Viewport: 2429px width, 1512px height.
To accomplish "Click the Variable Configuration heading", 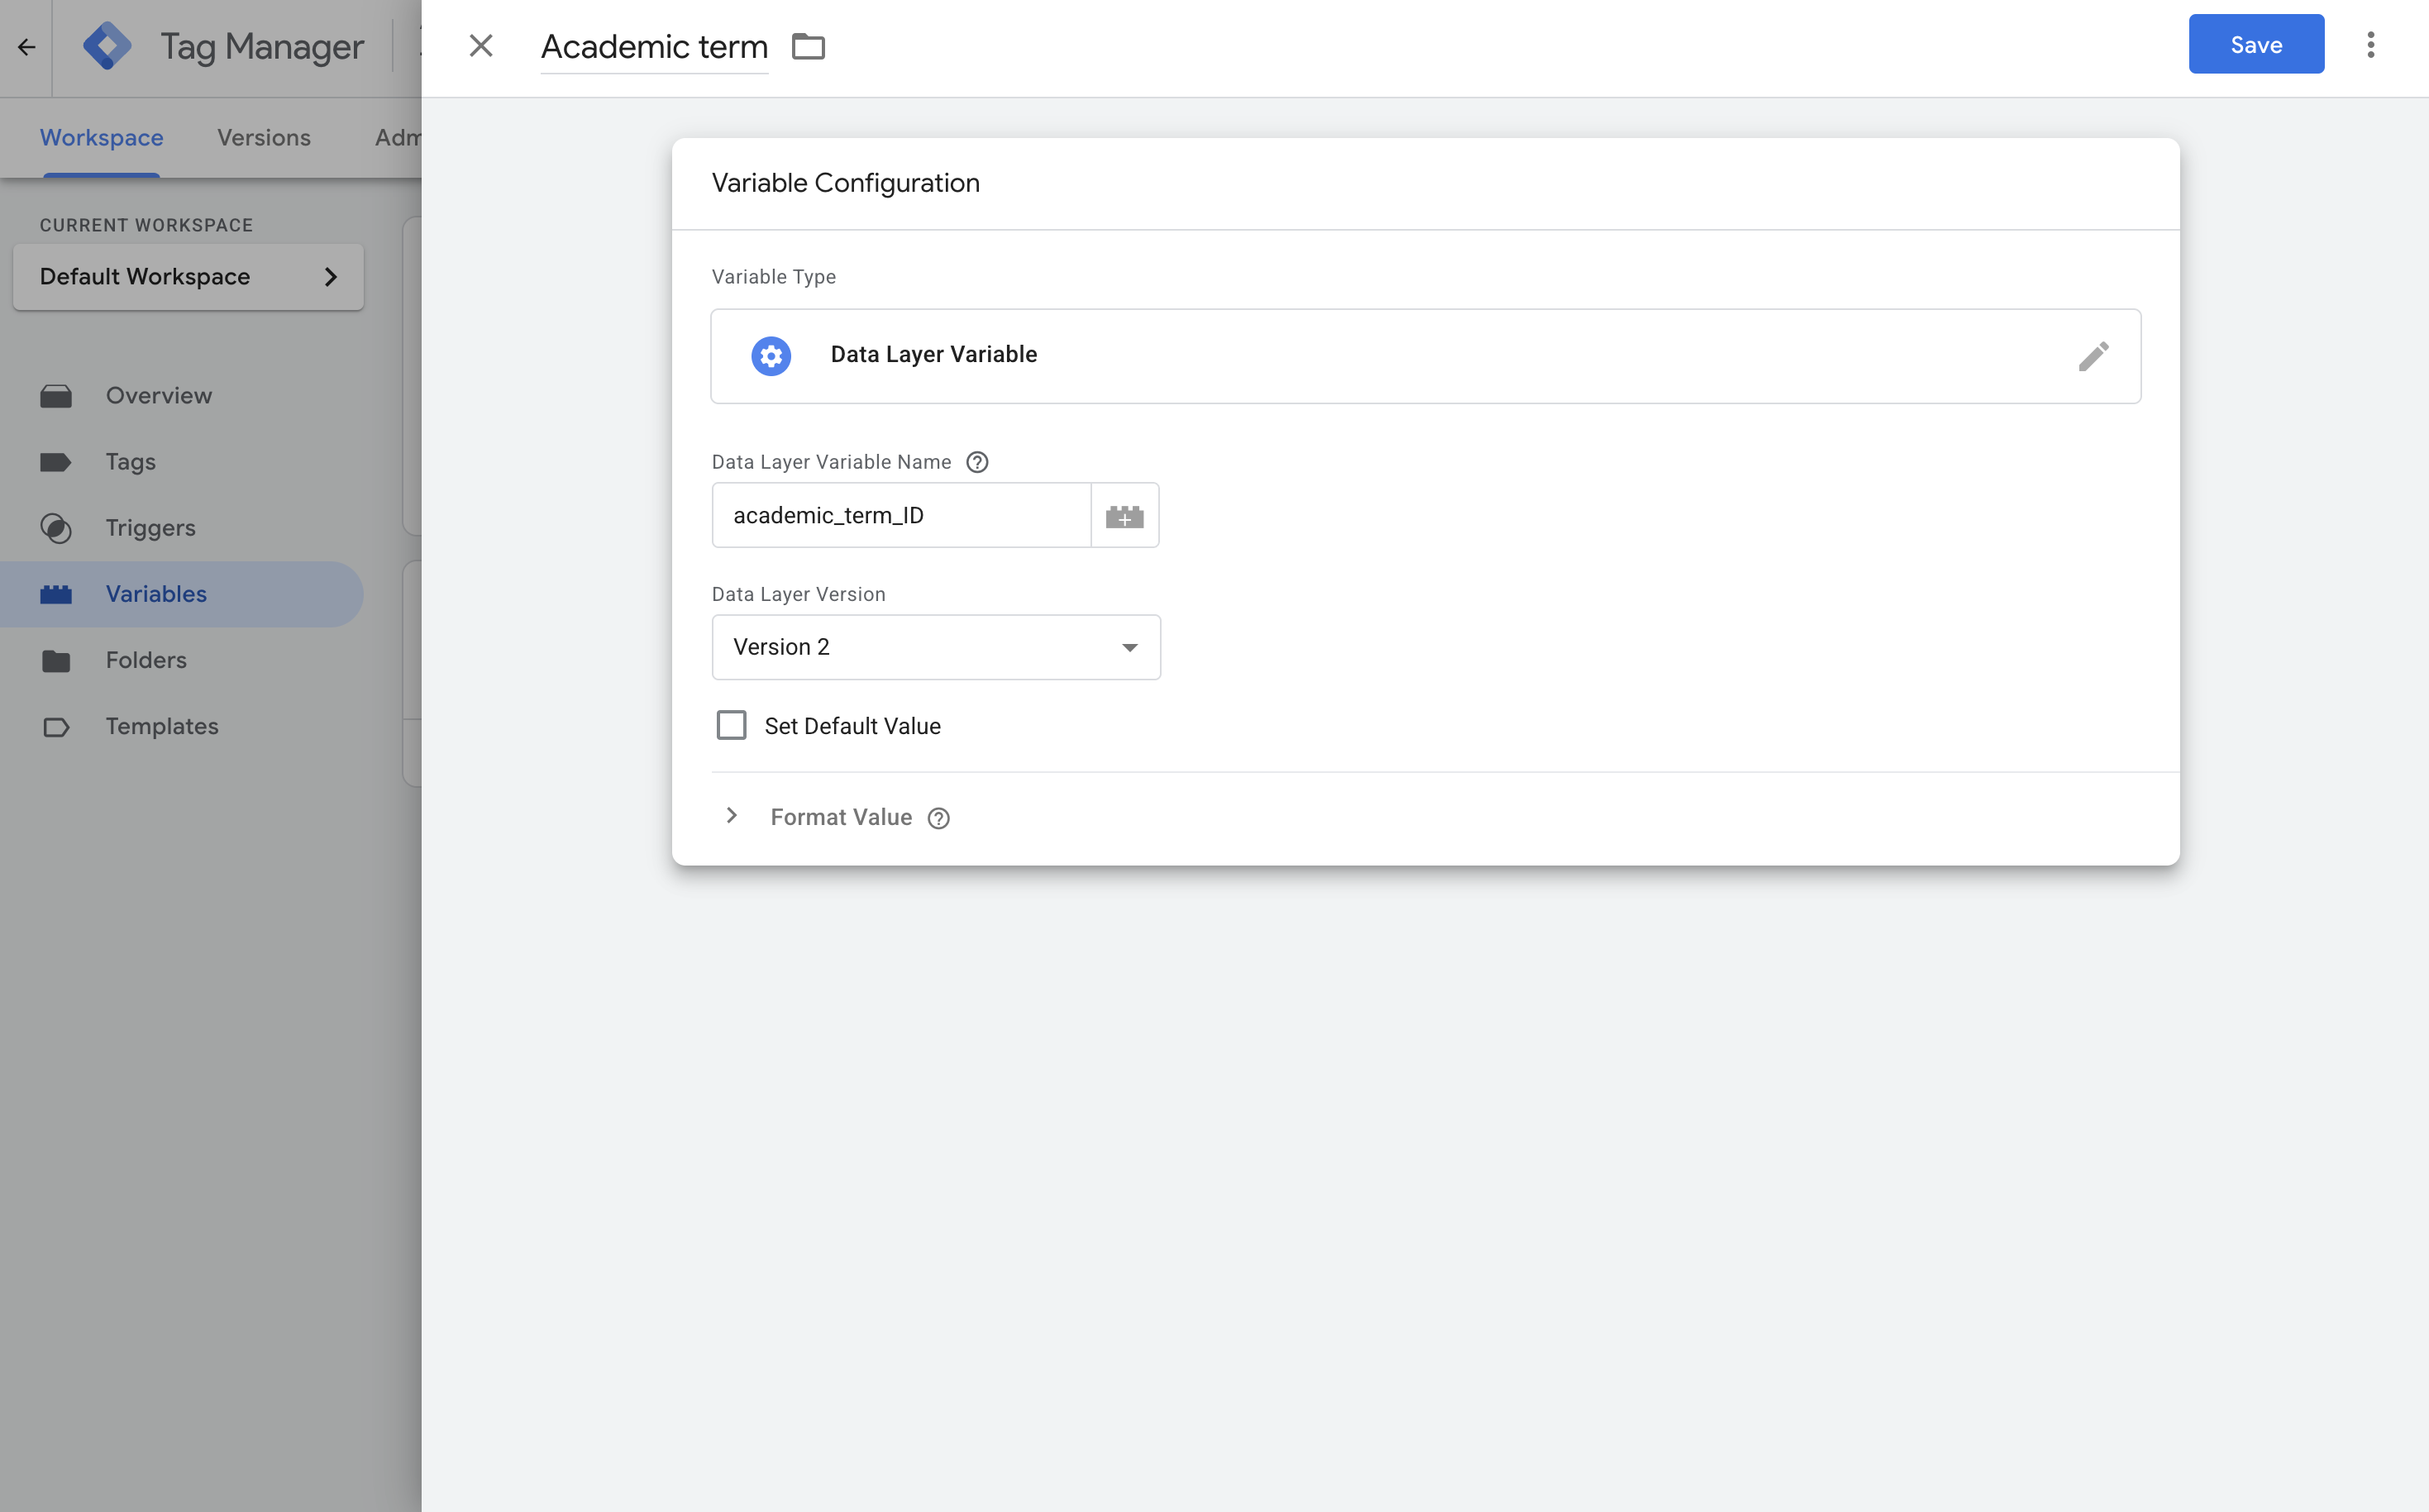I will 845,183.
